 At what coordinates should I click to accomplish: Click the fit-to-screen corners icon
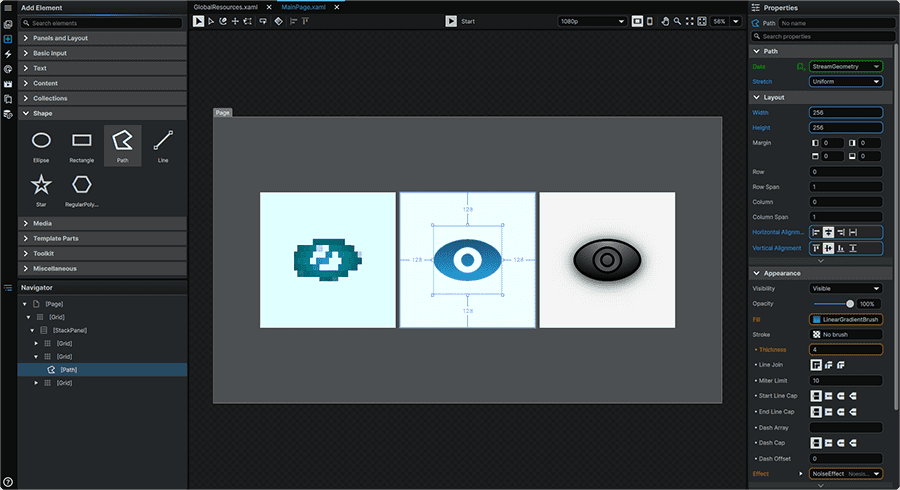689,21
